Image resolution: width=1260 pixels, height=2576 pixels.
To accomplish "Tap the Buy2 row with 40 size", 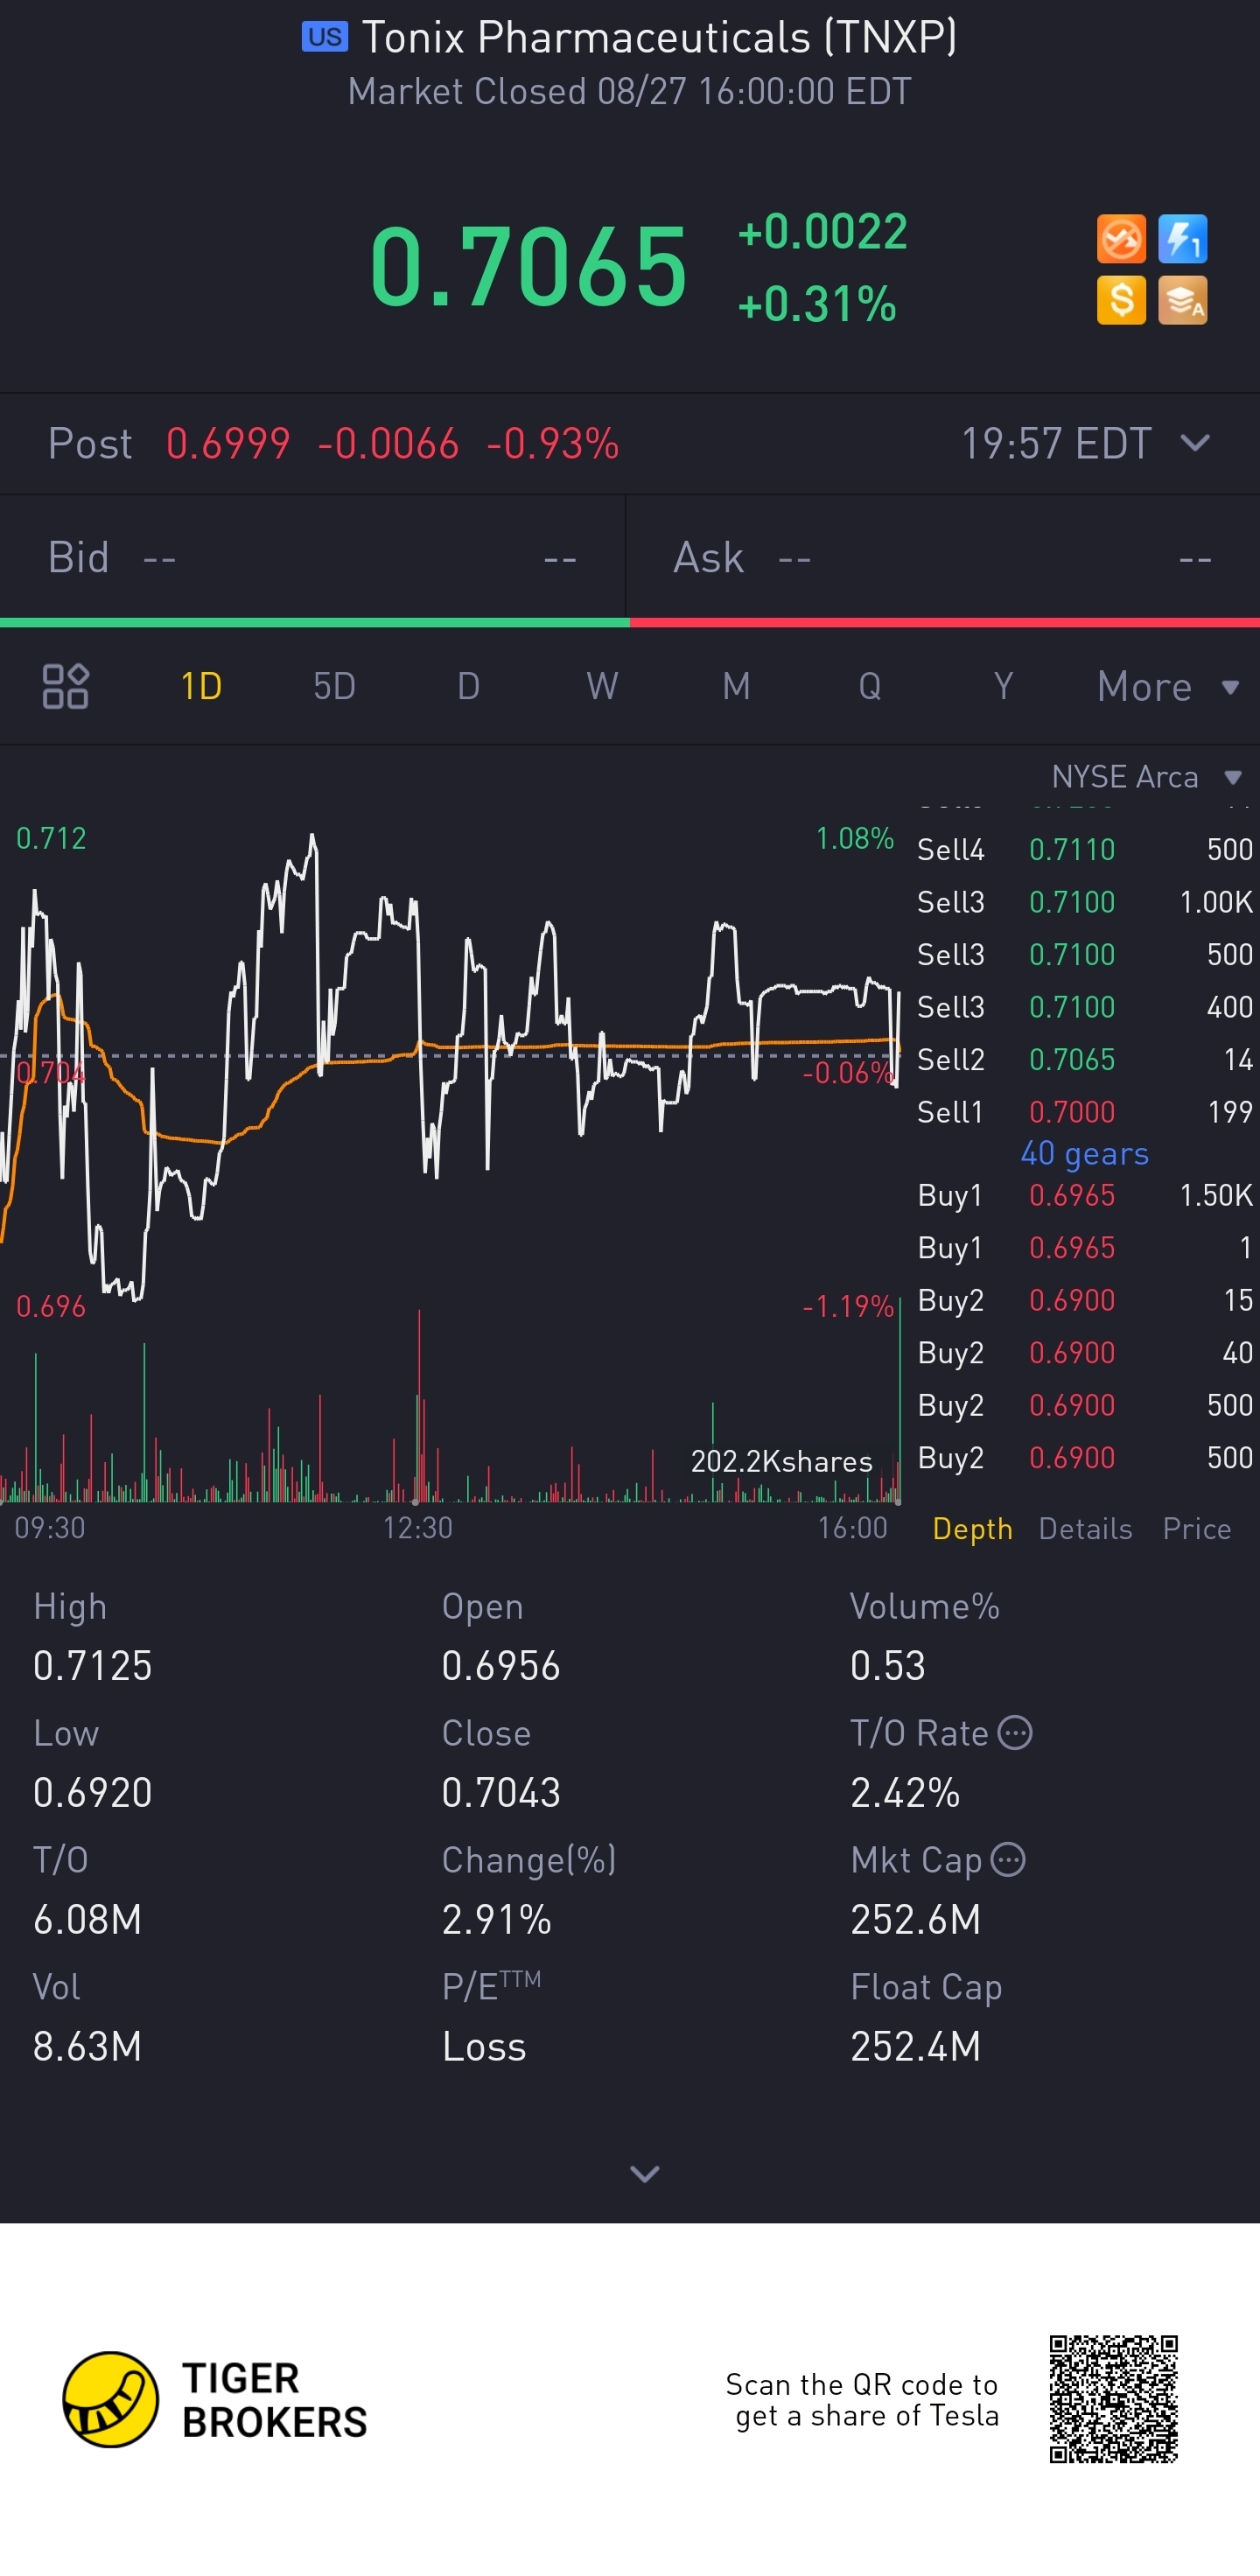I will pyautogui.click(x=1085, y=1353).
